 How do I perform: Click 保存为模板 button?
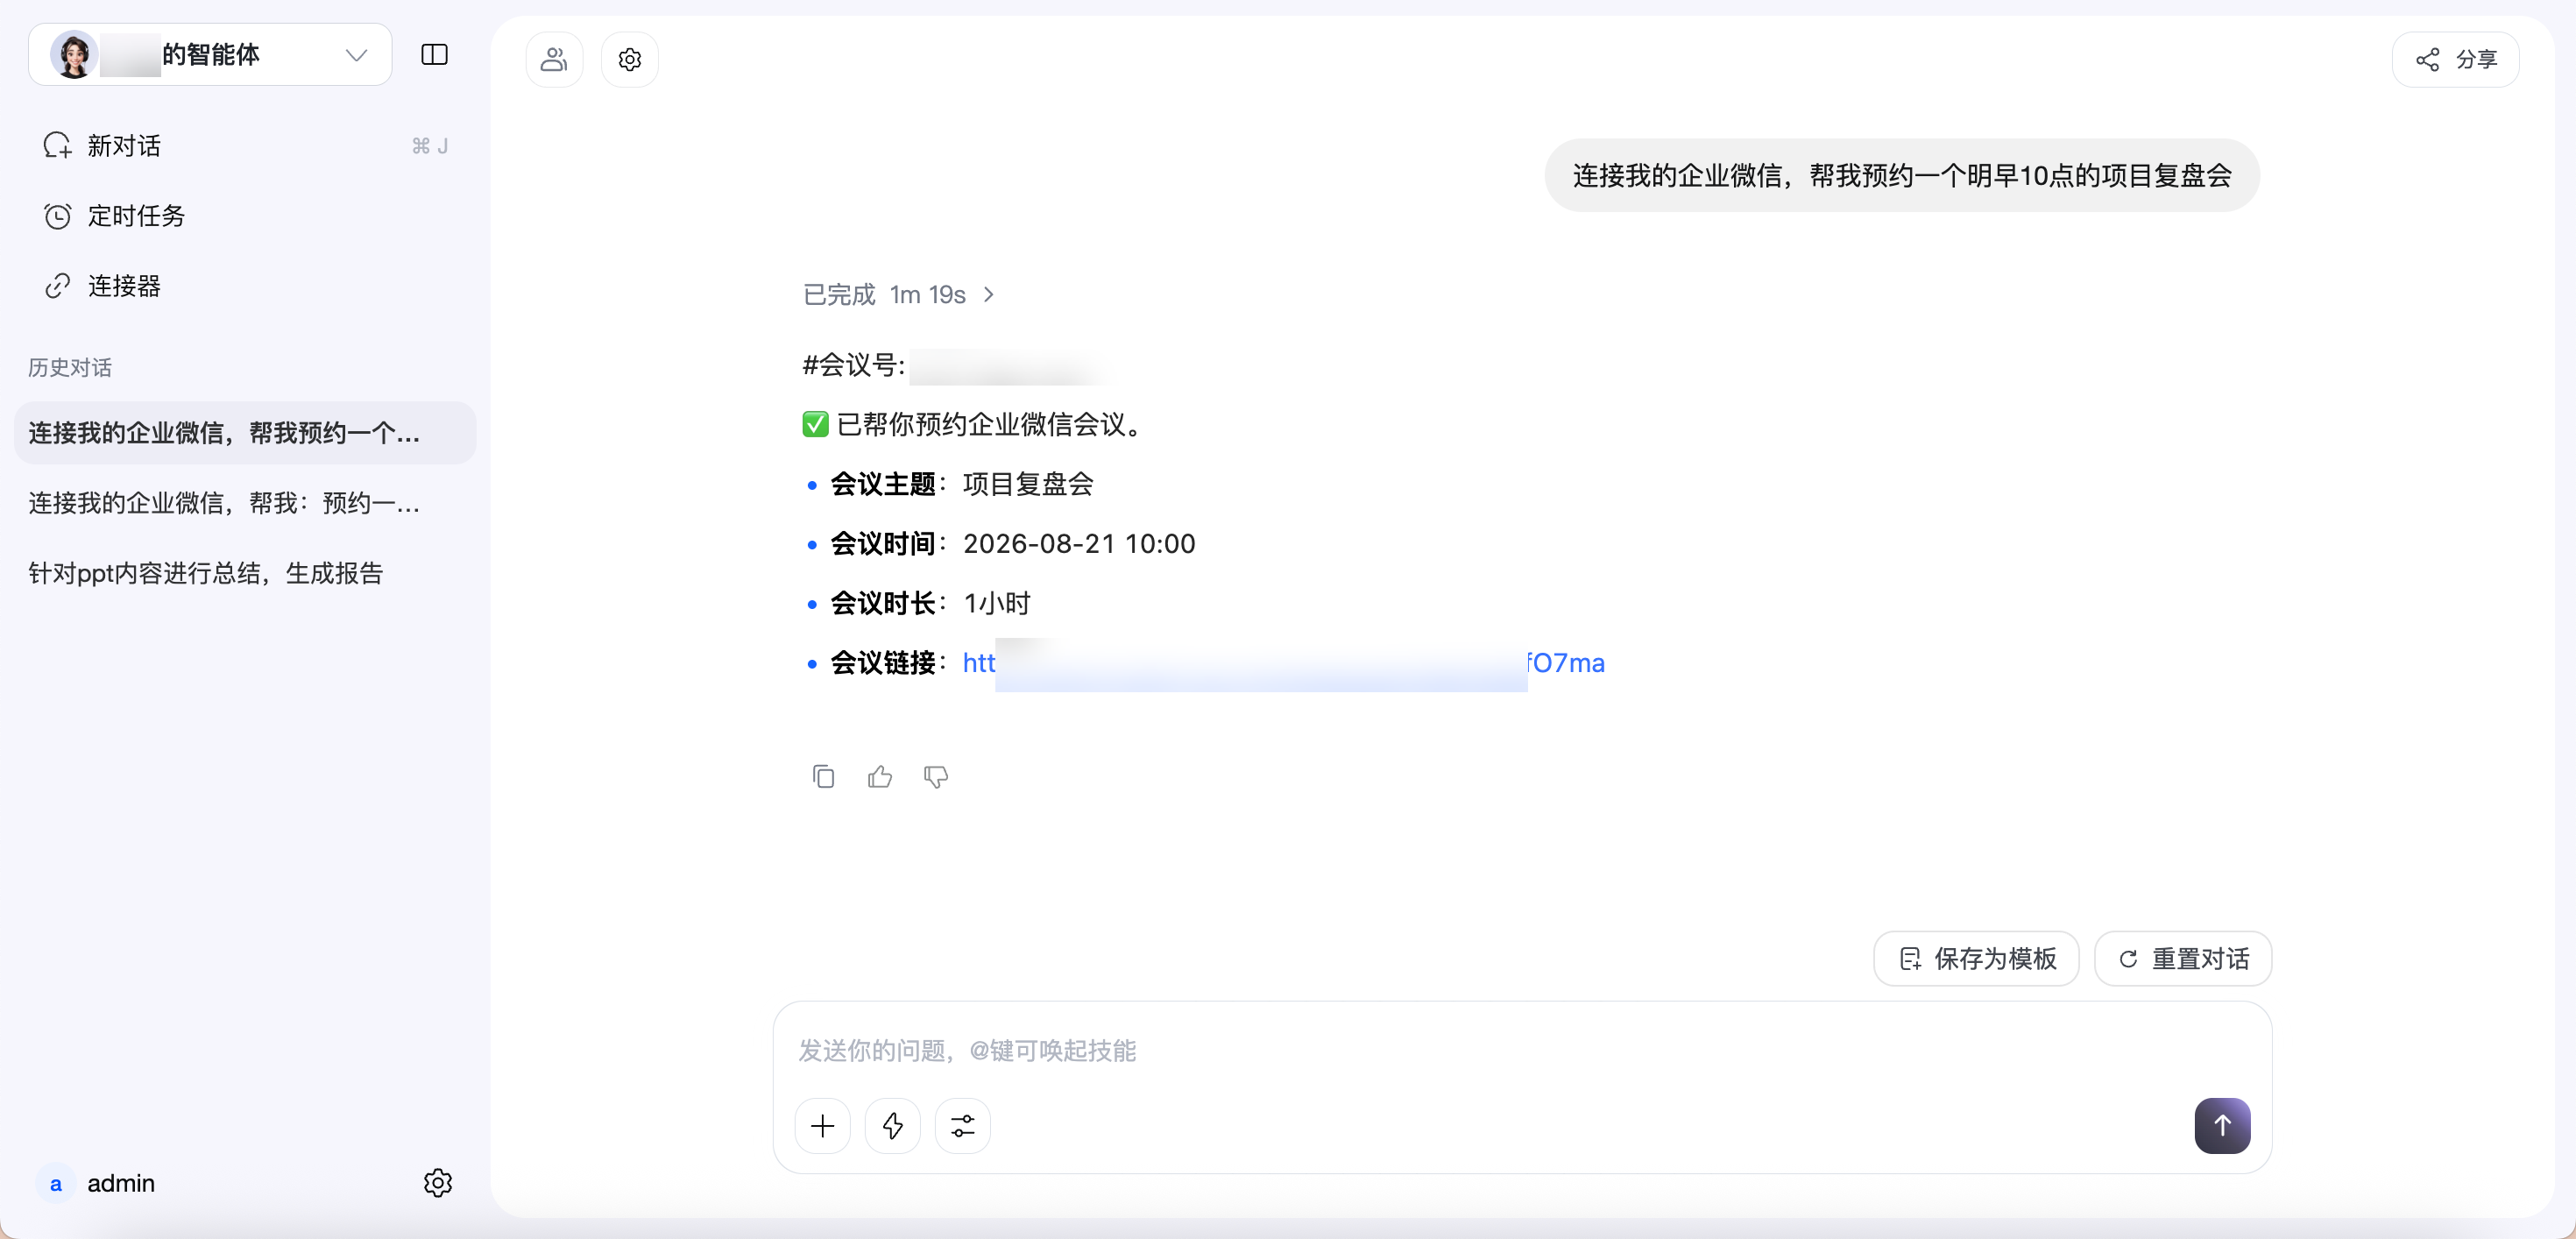[1976, 959]
